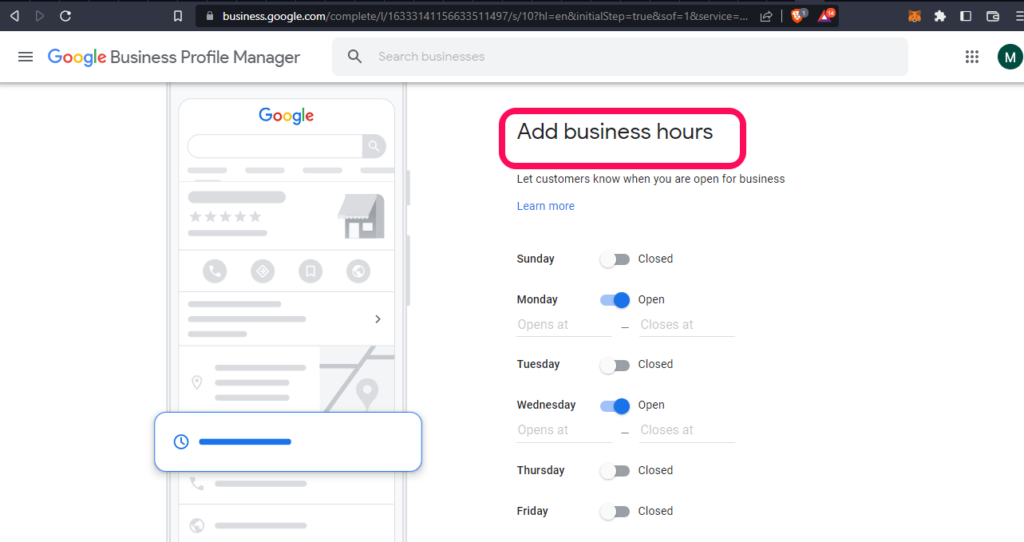
Task: Click the phone call icon in preview
Action: (x=214, y=271)
